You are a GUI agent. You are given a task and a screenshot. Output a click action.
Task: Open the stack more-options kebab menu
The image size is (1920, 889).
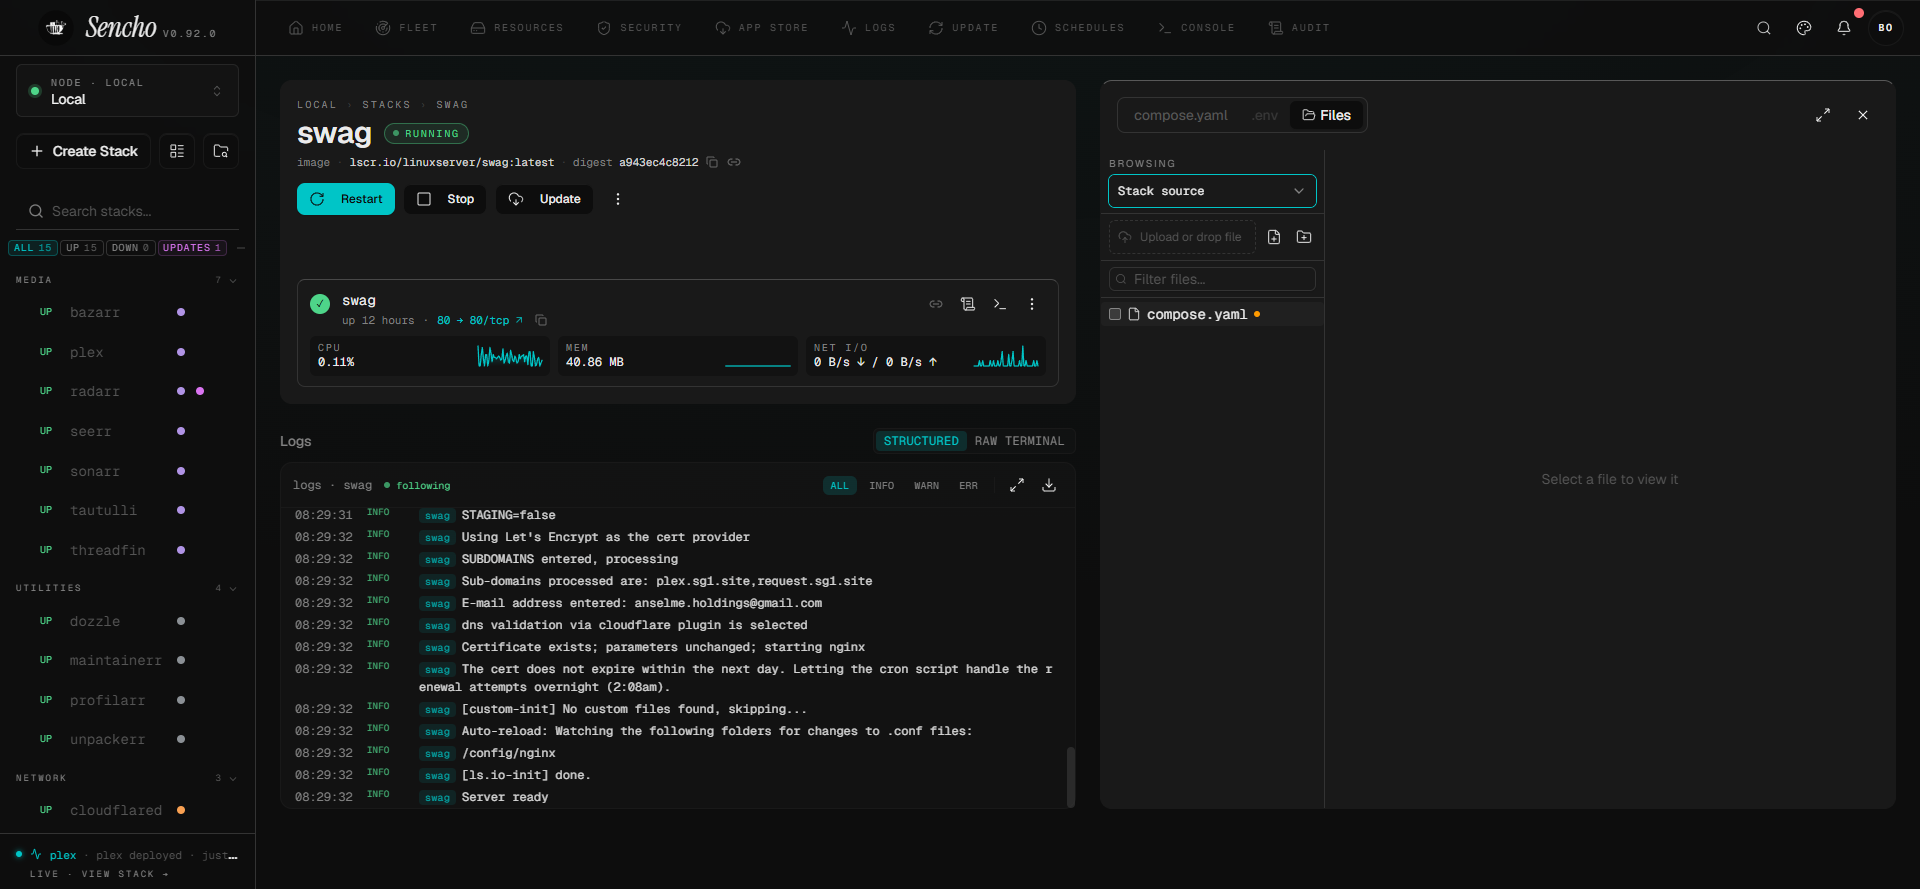(x=618, y=199)
